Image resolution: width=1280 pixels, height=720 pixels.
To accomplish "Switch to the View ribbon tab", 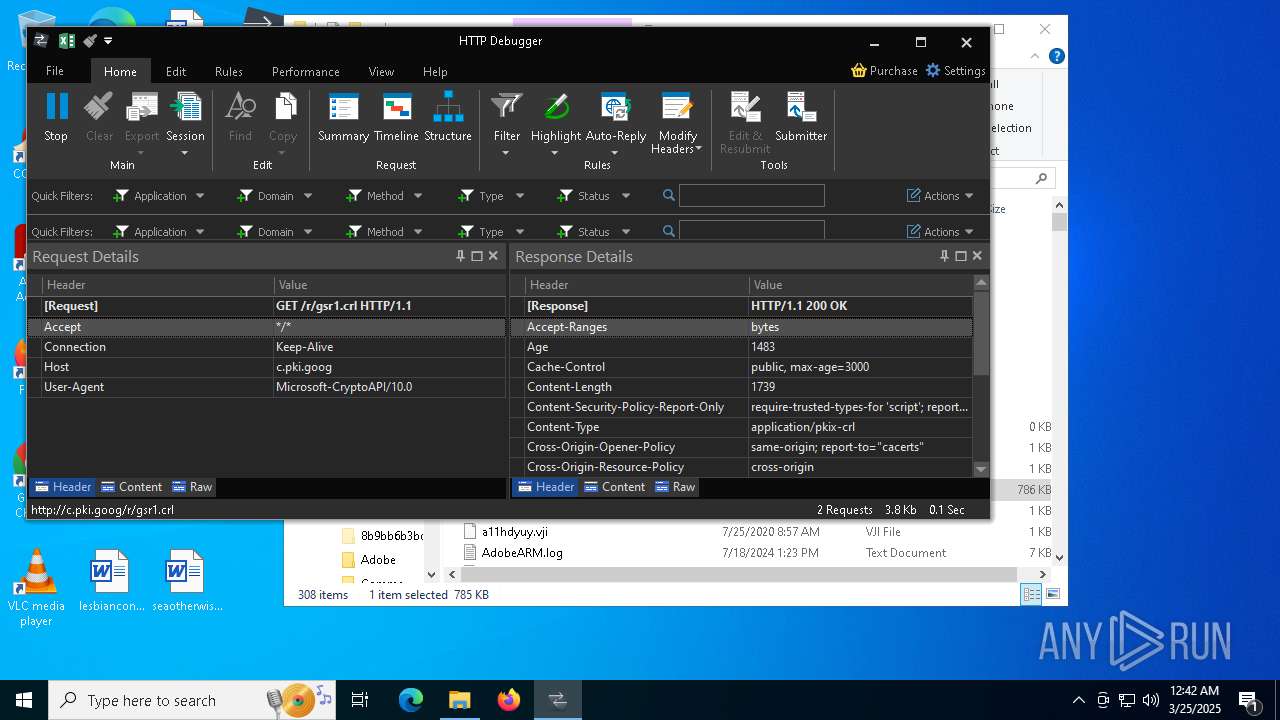I will [x=381, y=71].
